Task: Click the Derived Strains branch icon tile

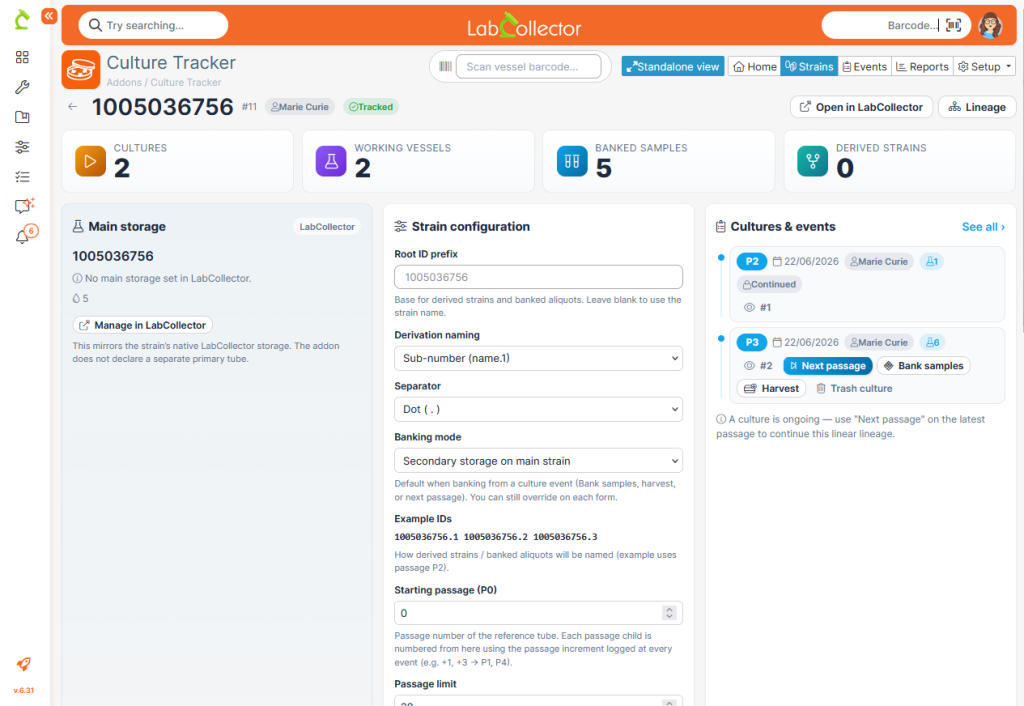Action: [812, 161]
